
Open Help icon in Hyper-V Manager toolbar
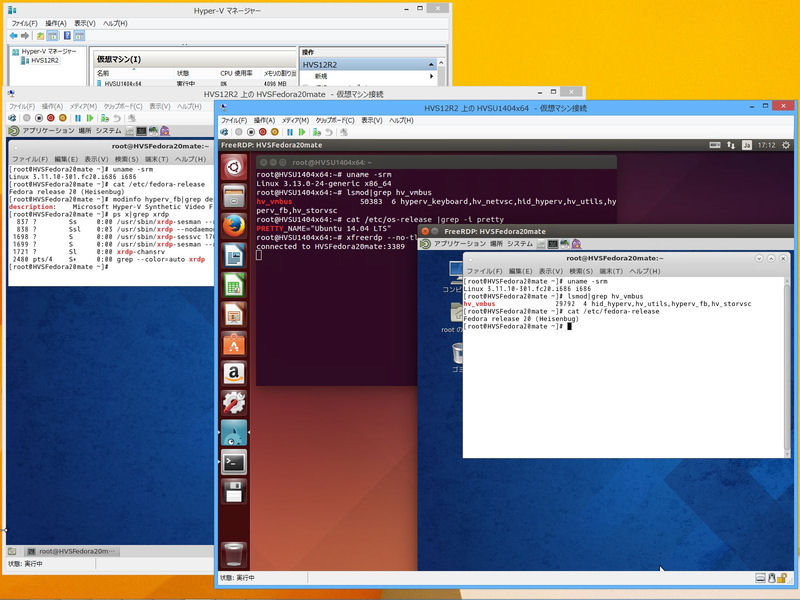(x=67, y=36)
